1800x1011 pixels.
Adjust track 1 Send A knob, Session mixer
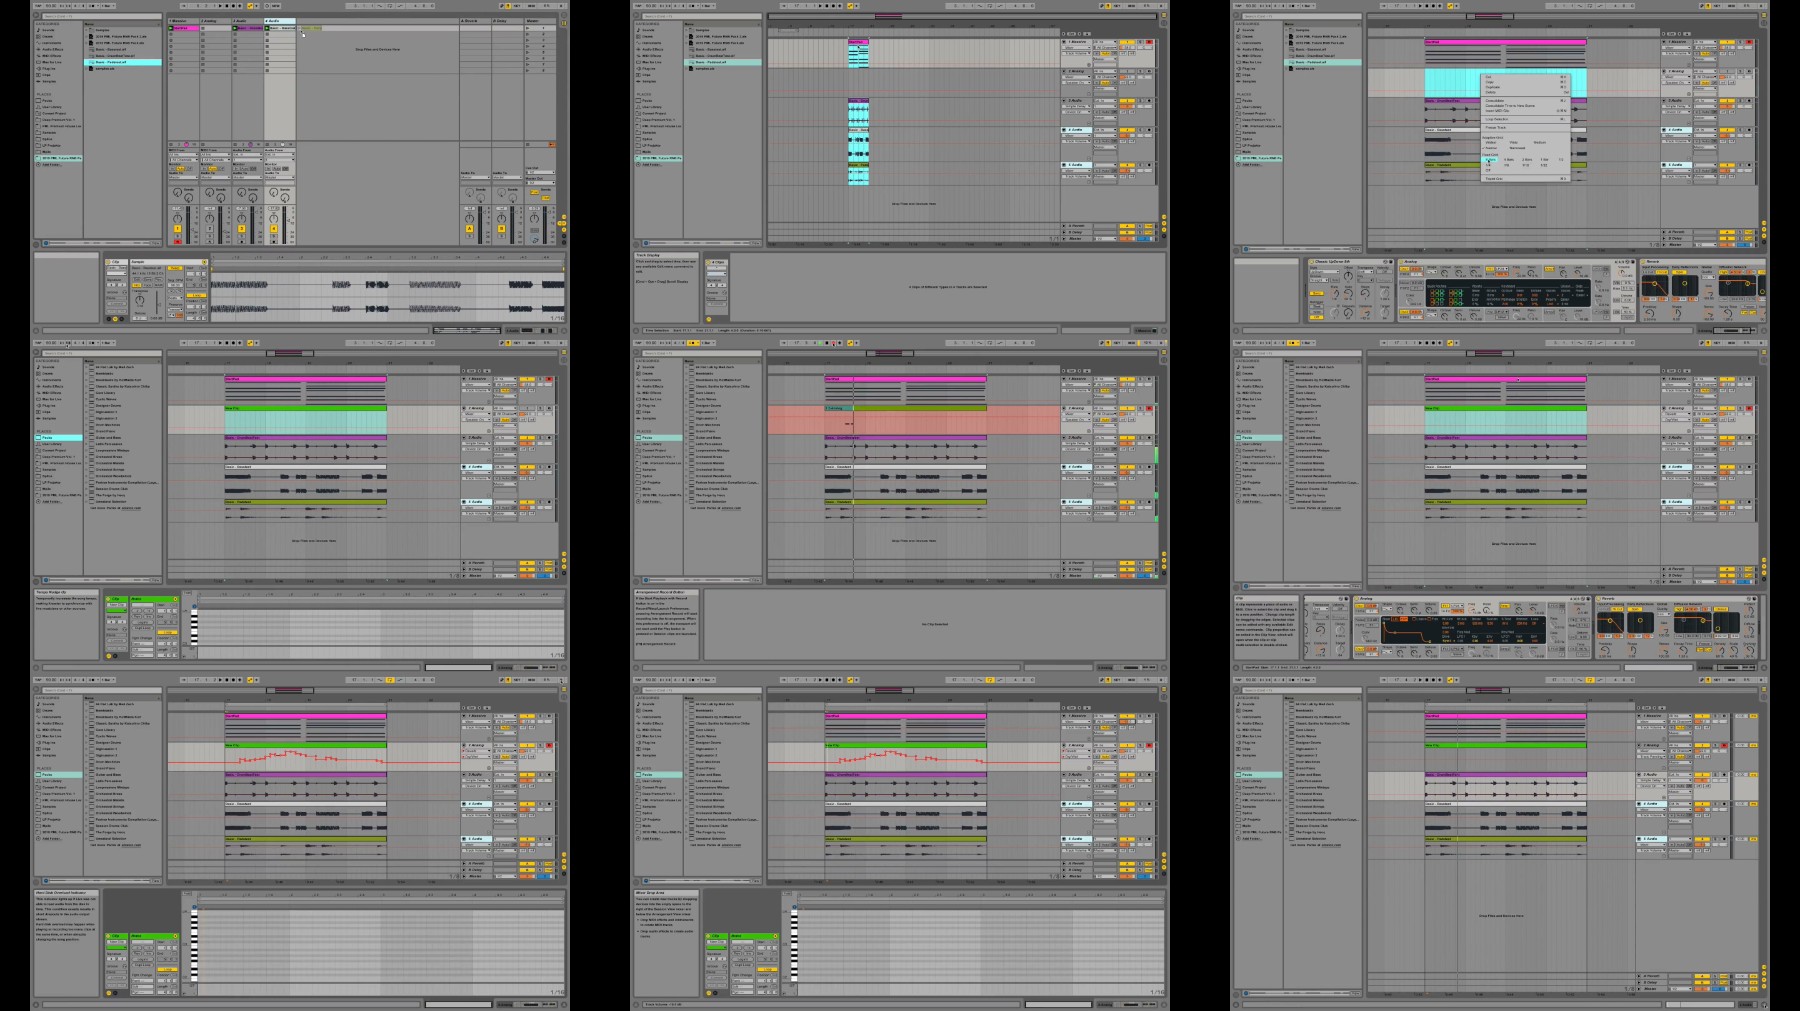(x=178, y=192)
